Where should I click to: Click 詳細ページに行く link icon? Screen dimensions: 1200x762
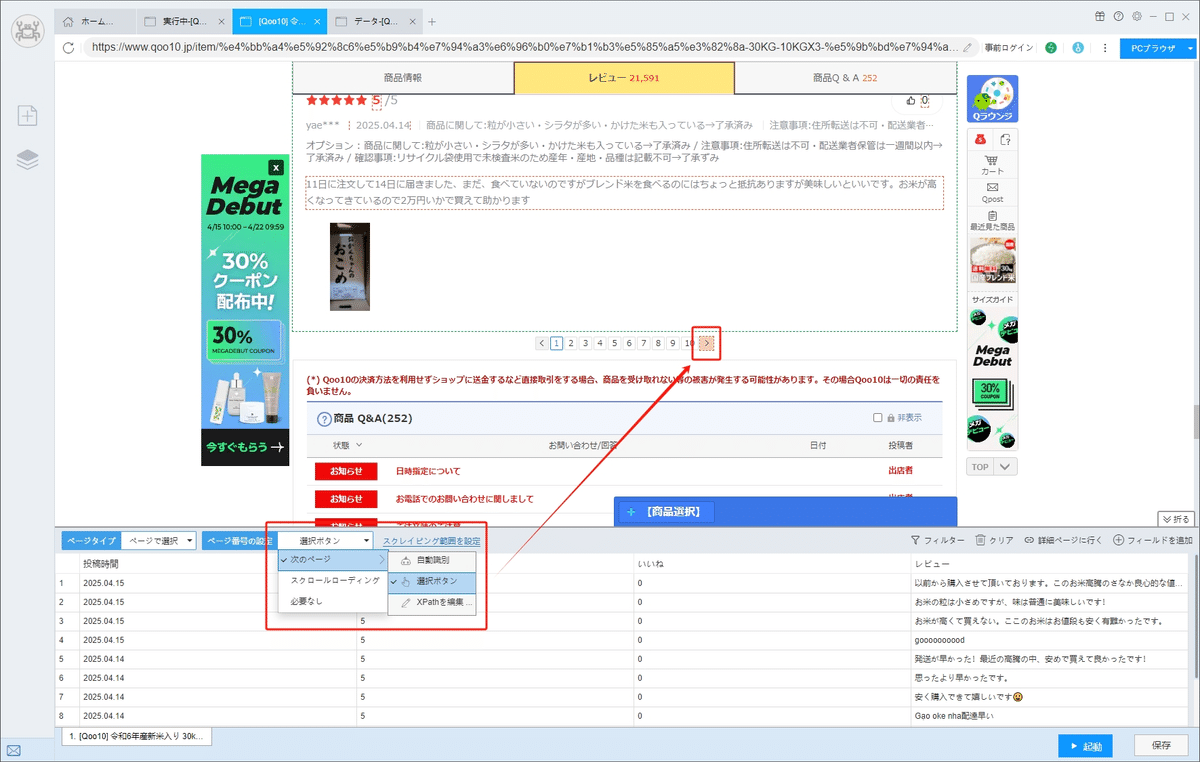pos(1064,540)
